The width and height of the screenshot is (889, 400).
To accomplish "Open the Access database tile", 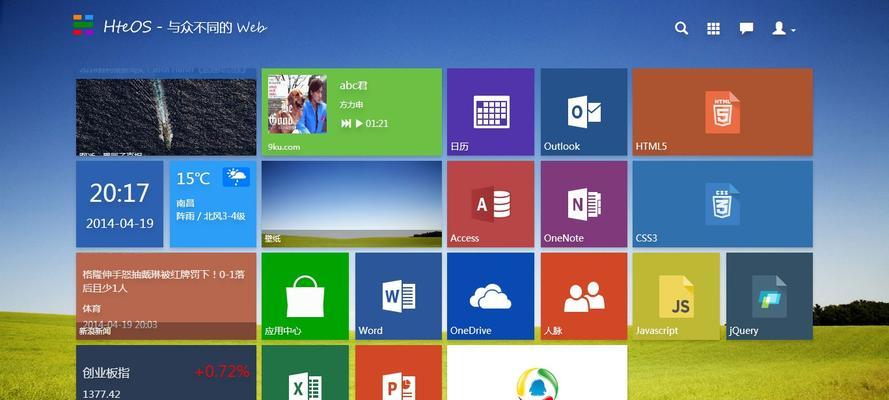I will click(x=490, y=204).
